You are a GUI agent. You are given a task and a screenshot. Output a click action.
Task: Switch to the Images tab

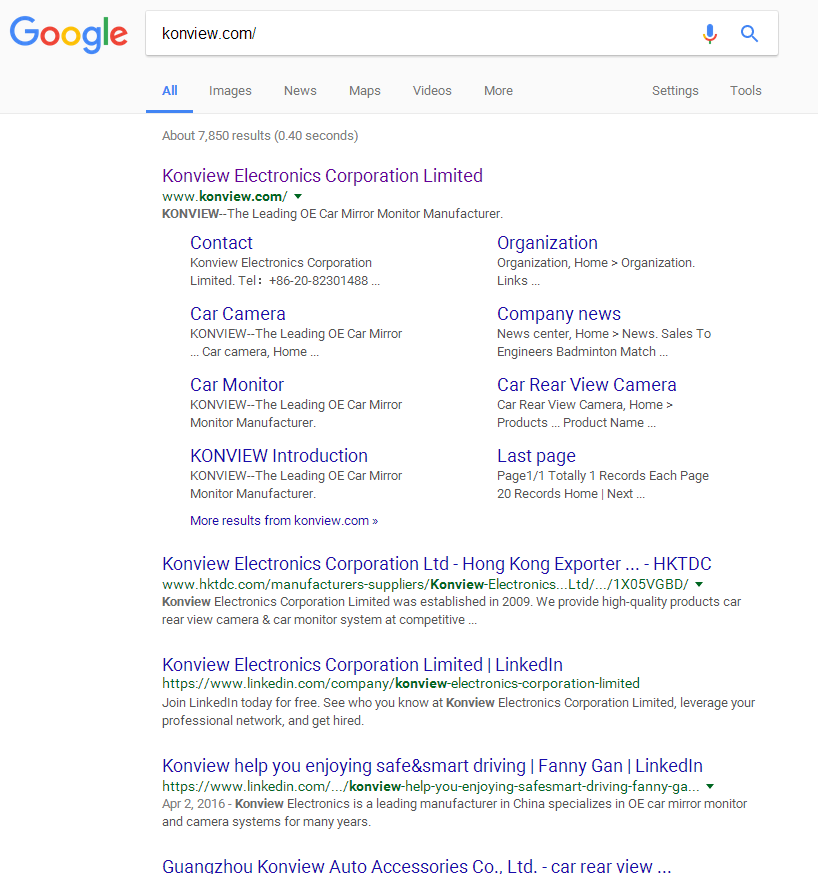click(230, 91)
